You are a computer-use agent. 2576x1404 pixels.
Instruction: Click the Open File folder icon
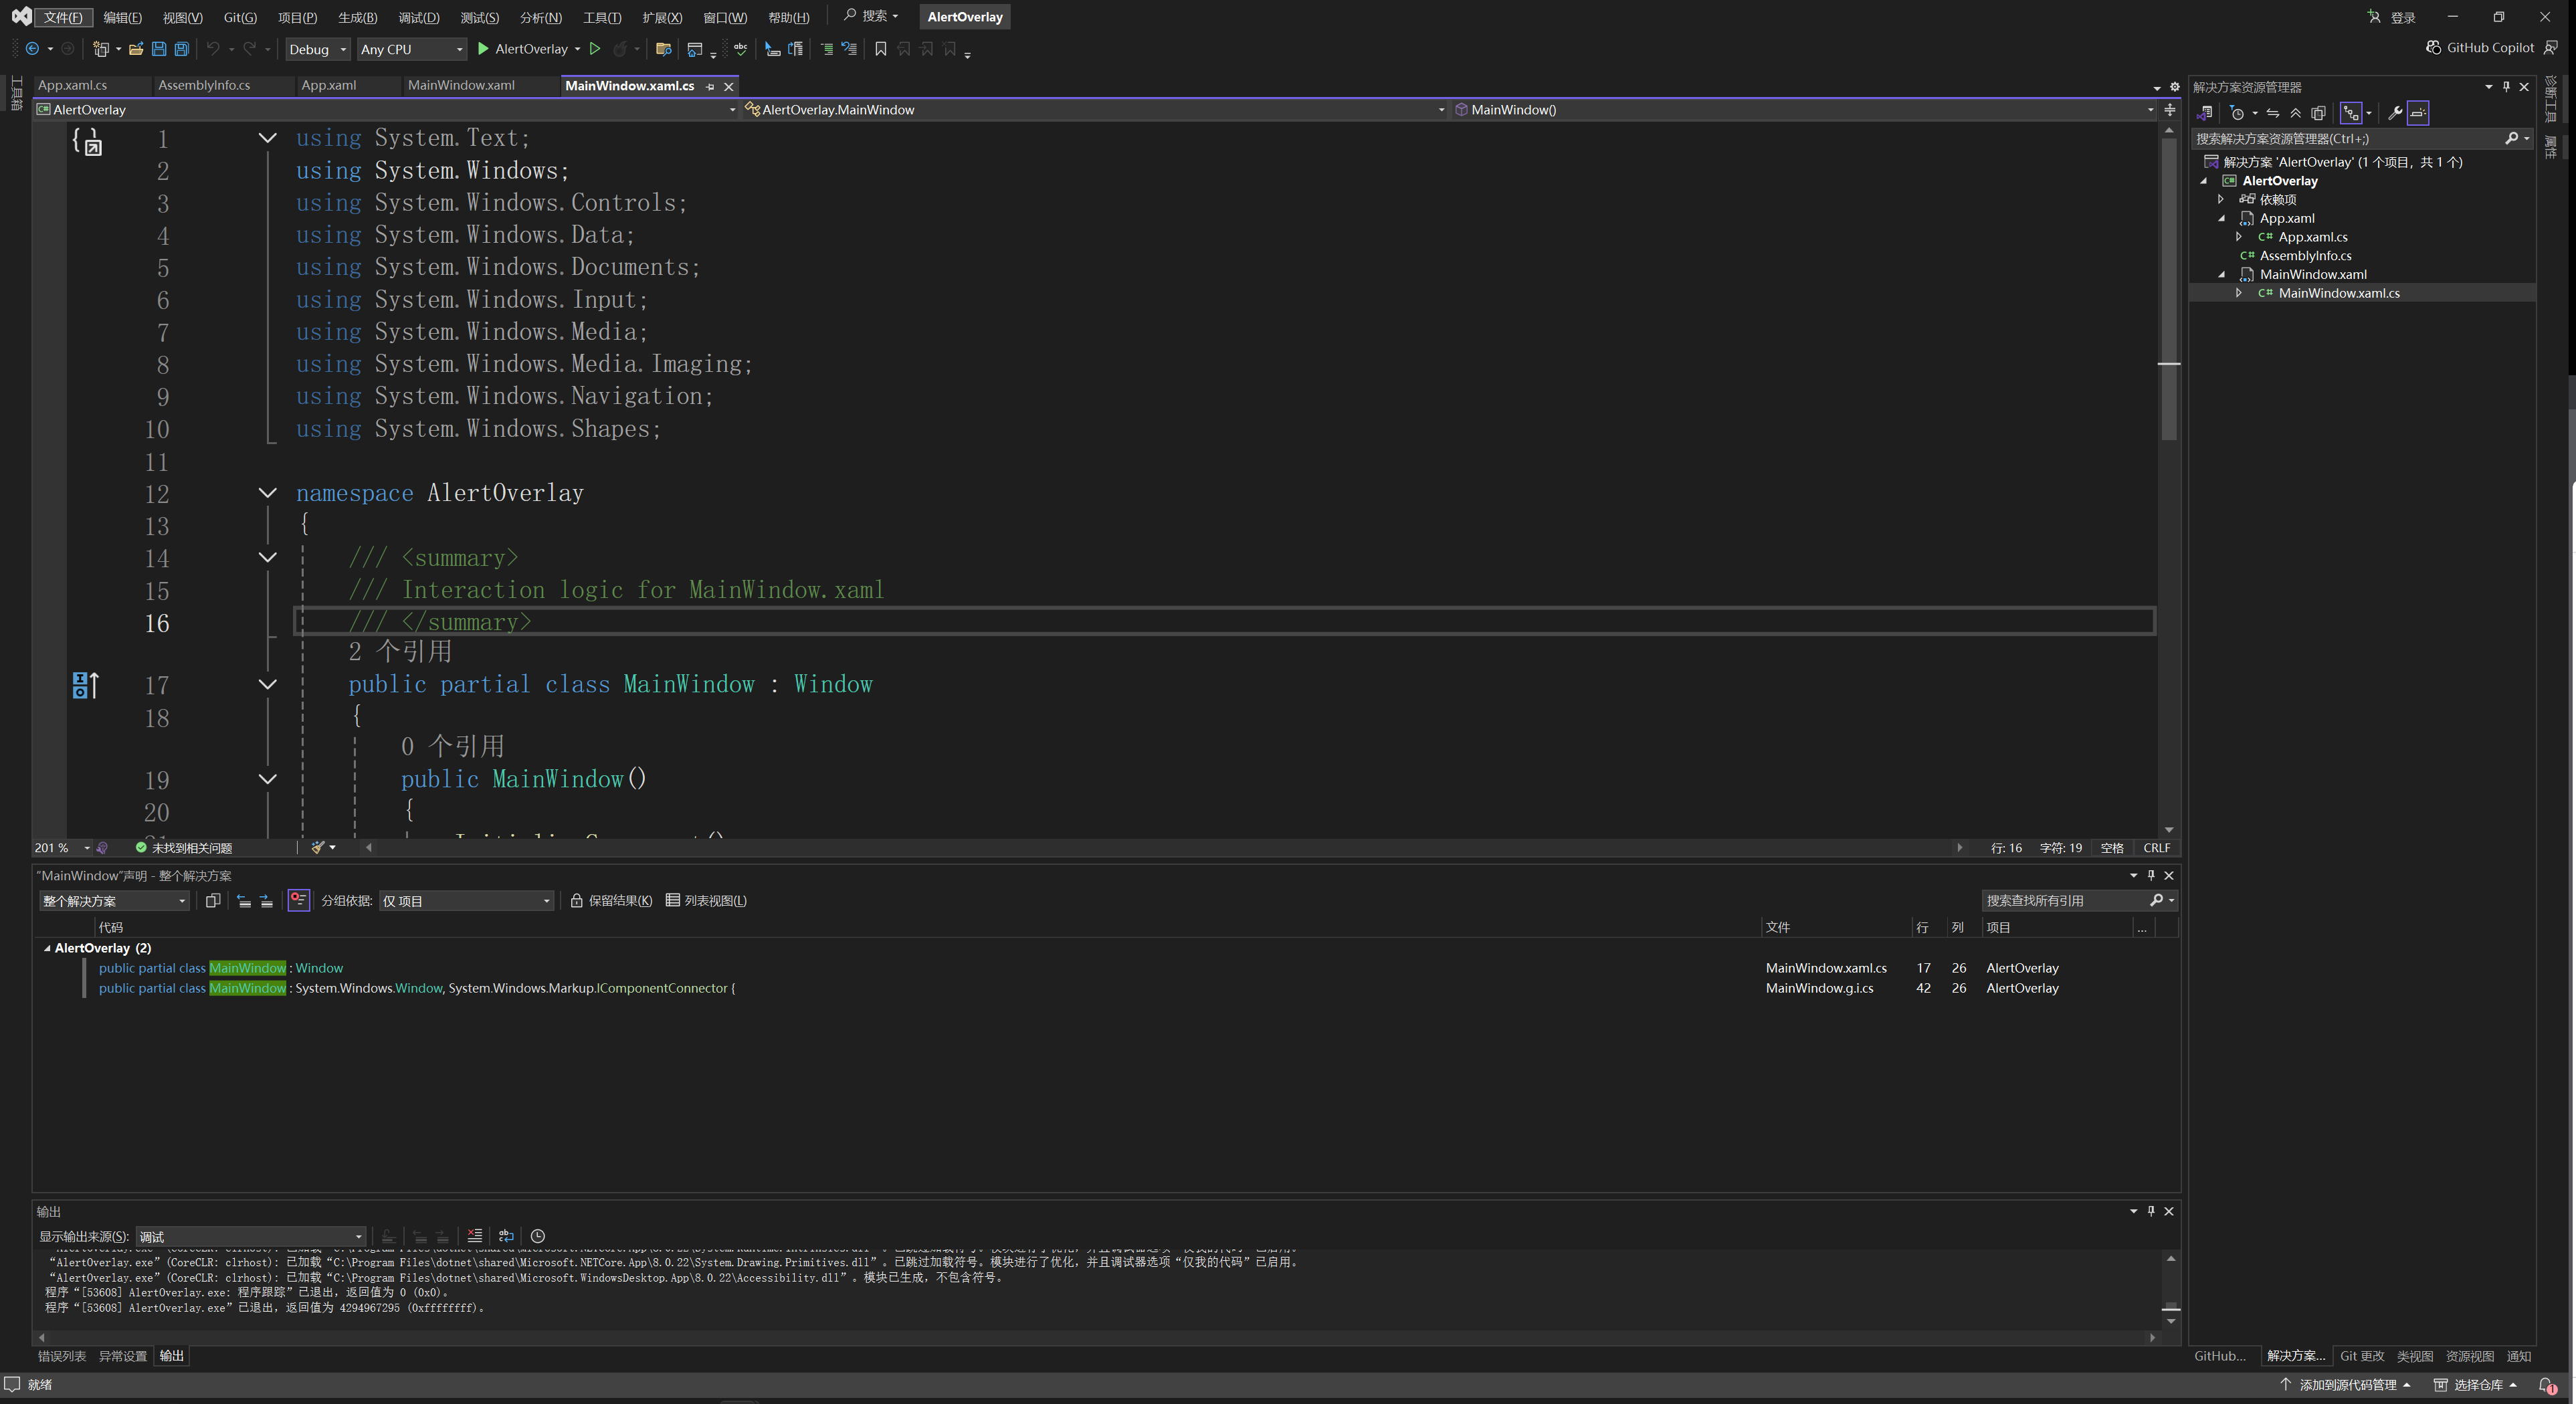pyautogui.click(x=136, y=49)
